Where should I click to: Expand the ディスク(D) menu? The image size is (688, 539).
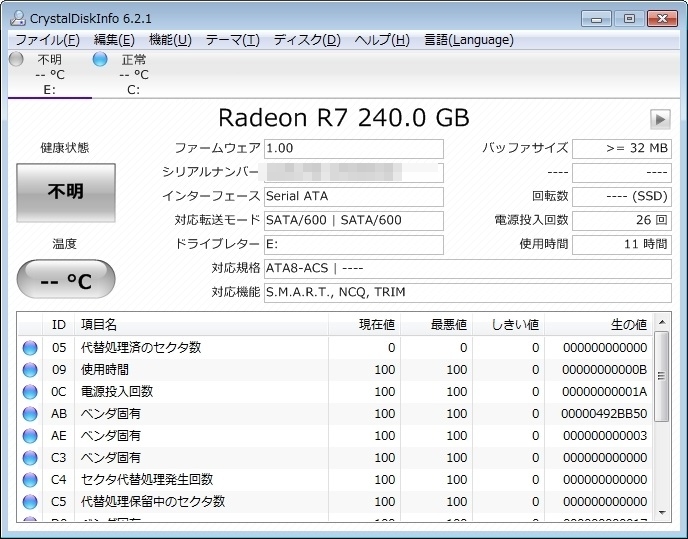(x=307, y=40)
